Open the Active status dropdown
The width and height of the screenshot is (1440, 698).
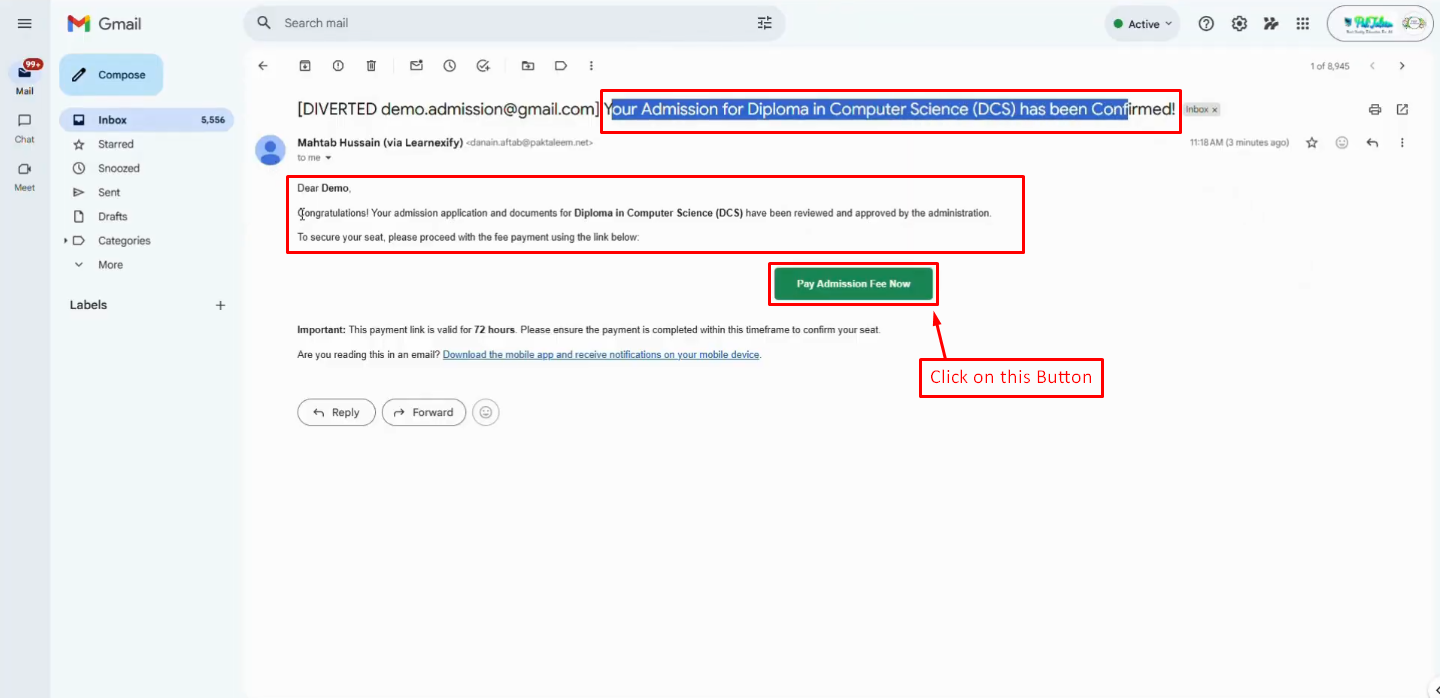1143,24
